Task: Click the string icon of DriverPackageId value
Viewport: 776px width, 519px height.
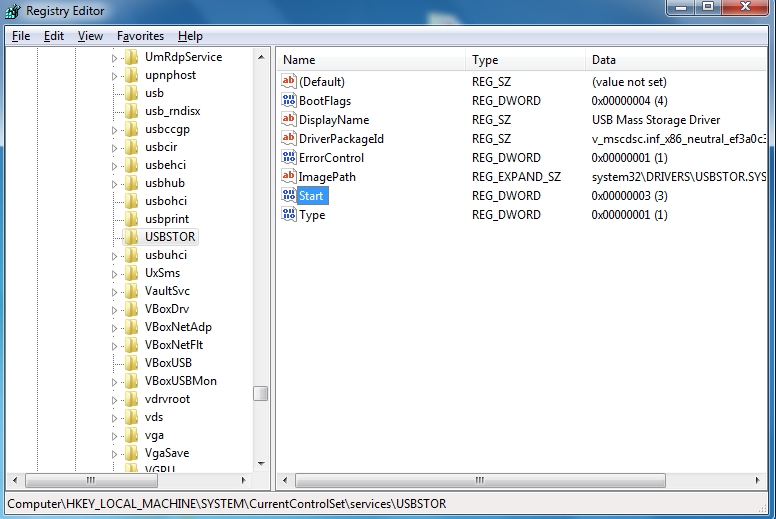Action: click(289, 138)
